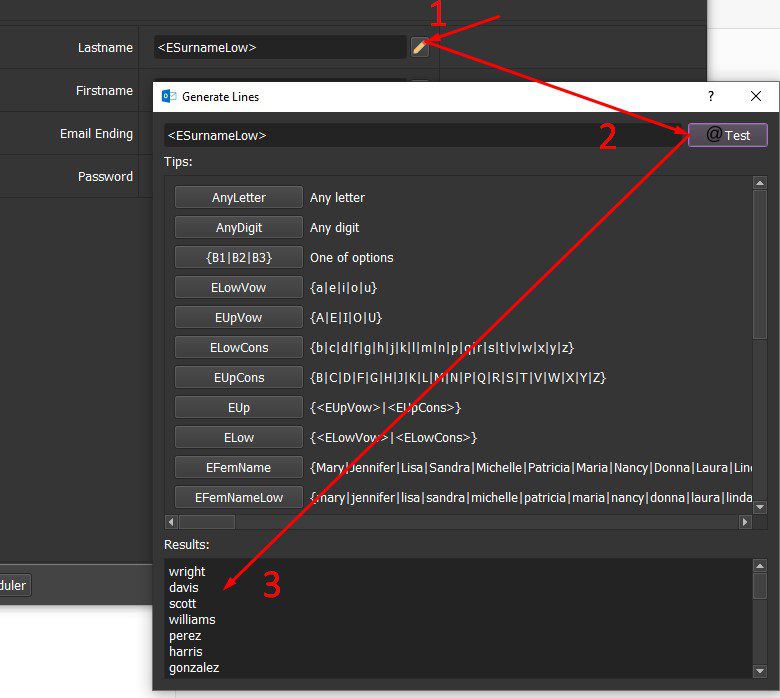Click the Test button

coord(727,135)
